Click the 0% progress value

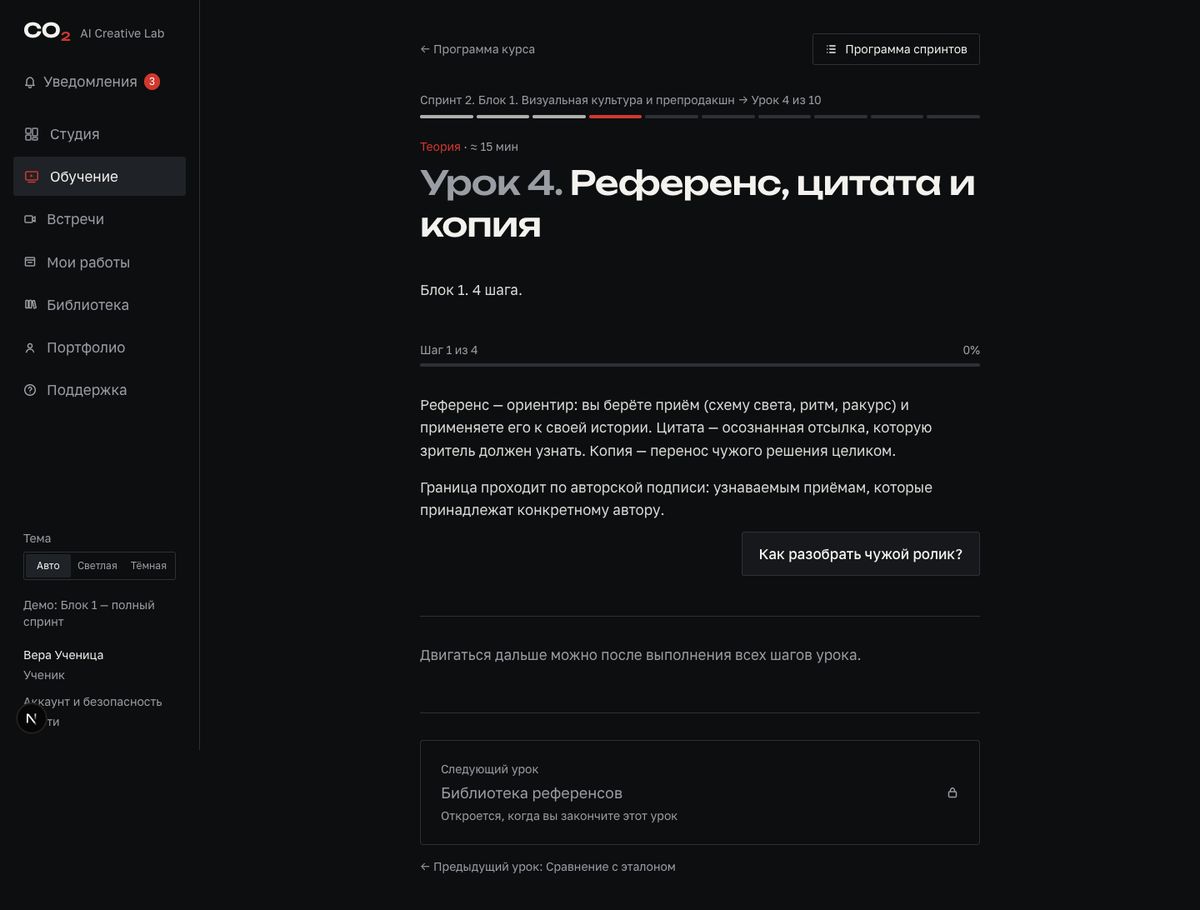click(971, 350)
